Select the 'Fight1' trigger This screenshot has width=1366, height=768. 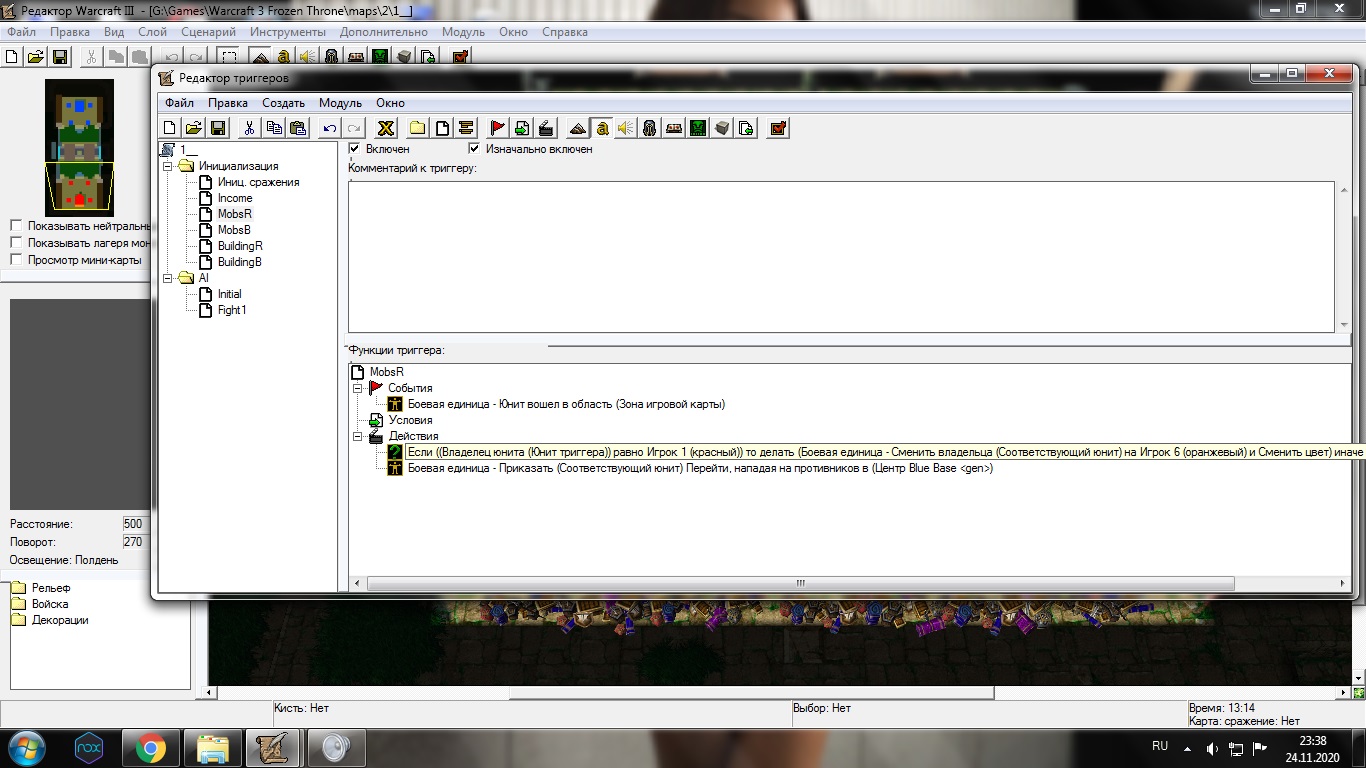(x=232, y=310)
